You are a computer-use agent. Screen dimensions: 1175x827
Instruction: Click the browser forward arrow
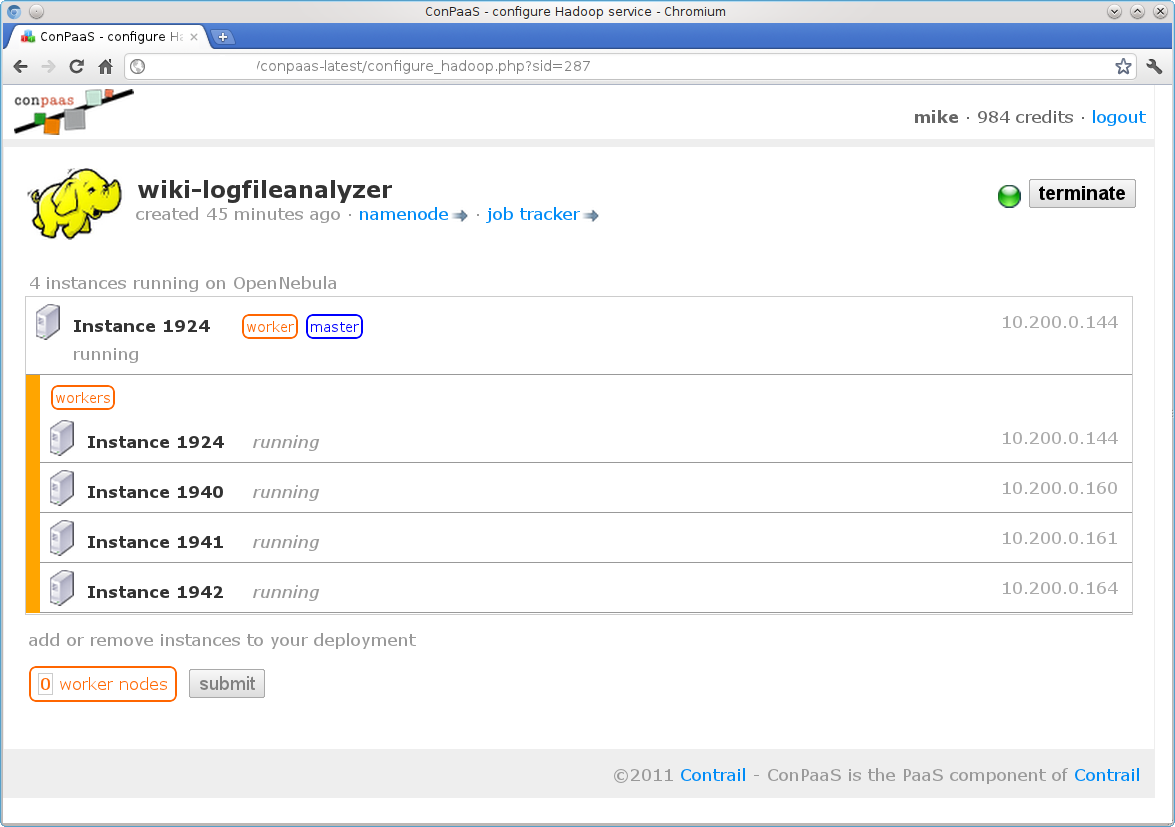pyautogui.click(x=48, y=67)
